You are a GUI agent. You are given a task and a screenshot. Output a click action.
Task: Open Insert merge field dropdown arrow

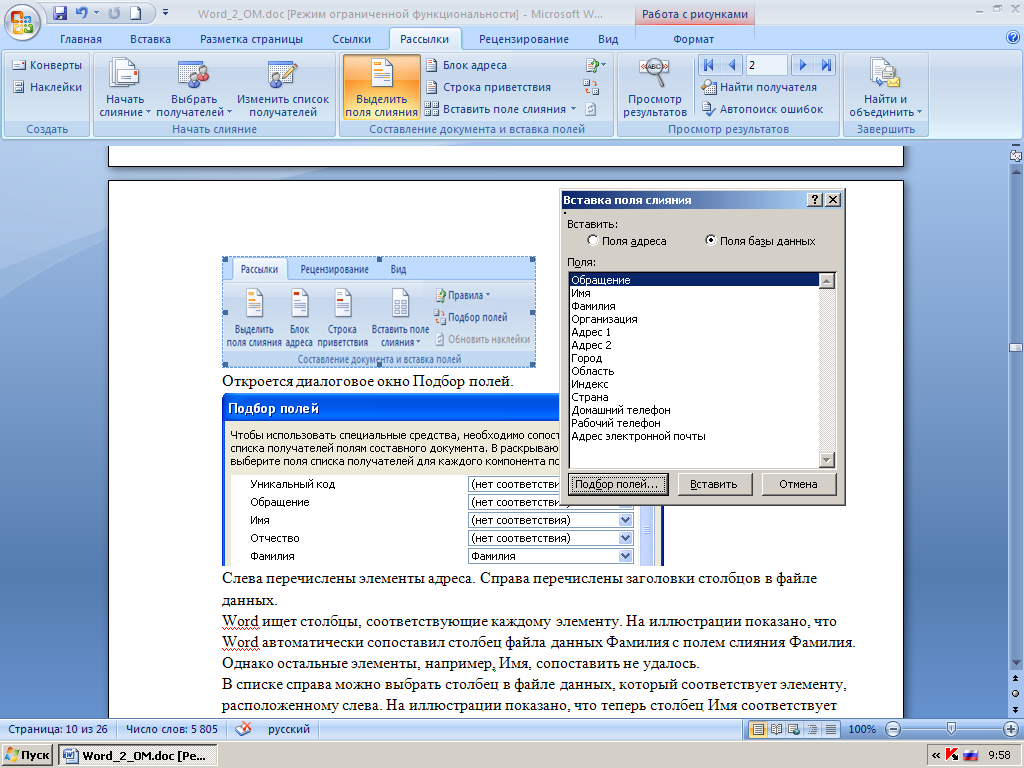pos(573,109)
